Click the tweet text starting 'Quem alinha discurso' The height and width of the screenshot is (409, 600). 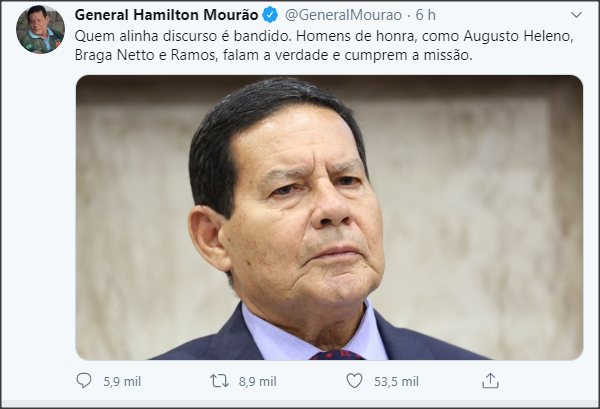pos(324,46)
